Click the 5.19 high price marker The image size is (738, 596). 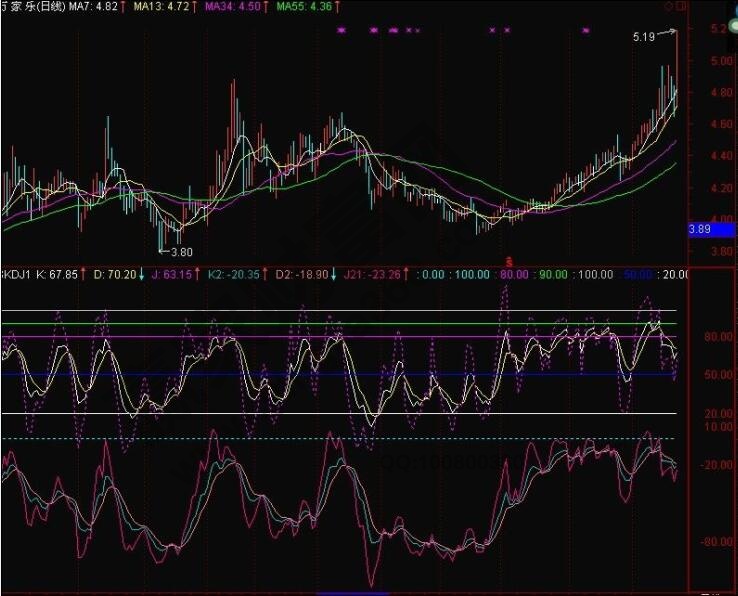tap(645, 37)
